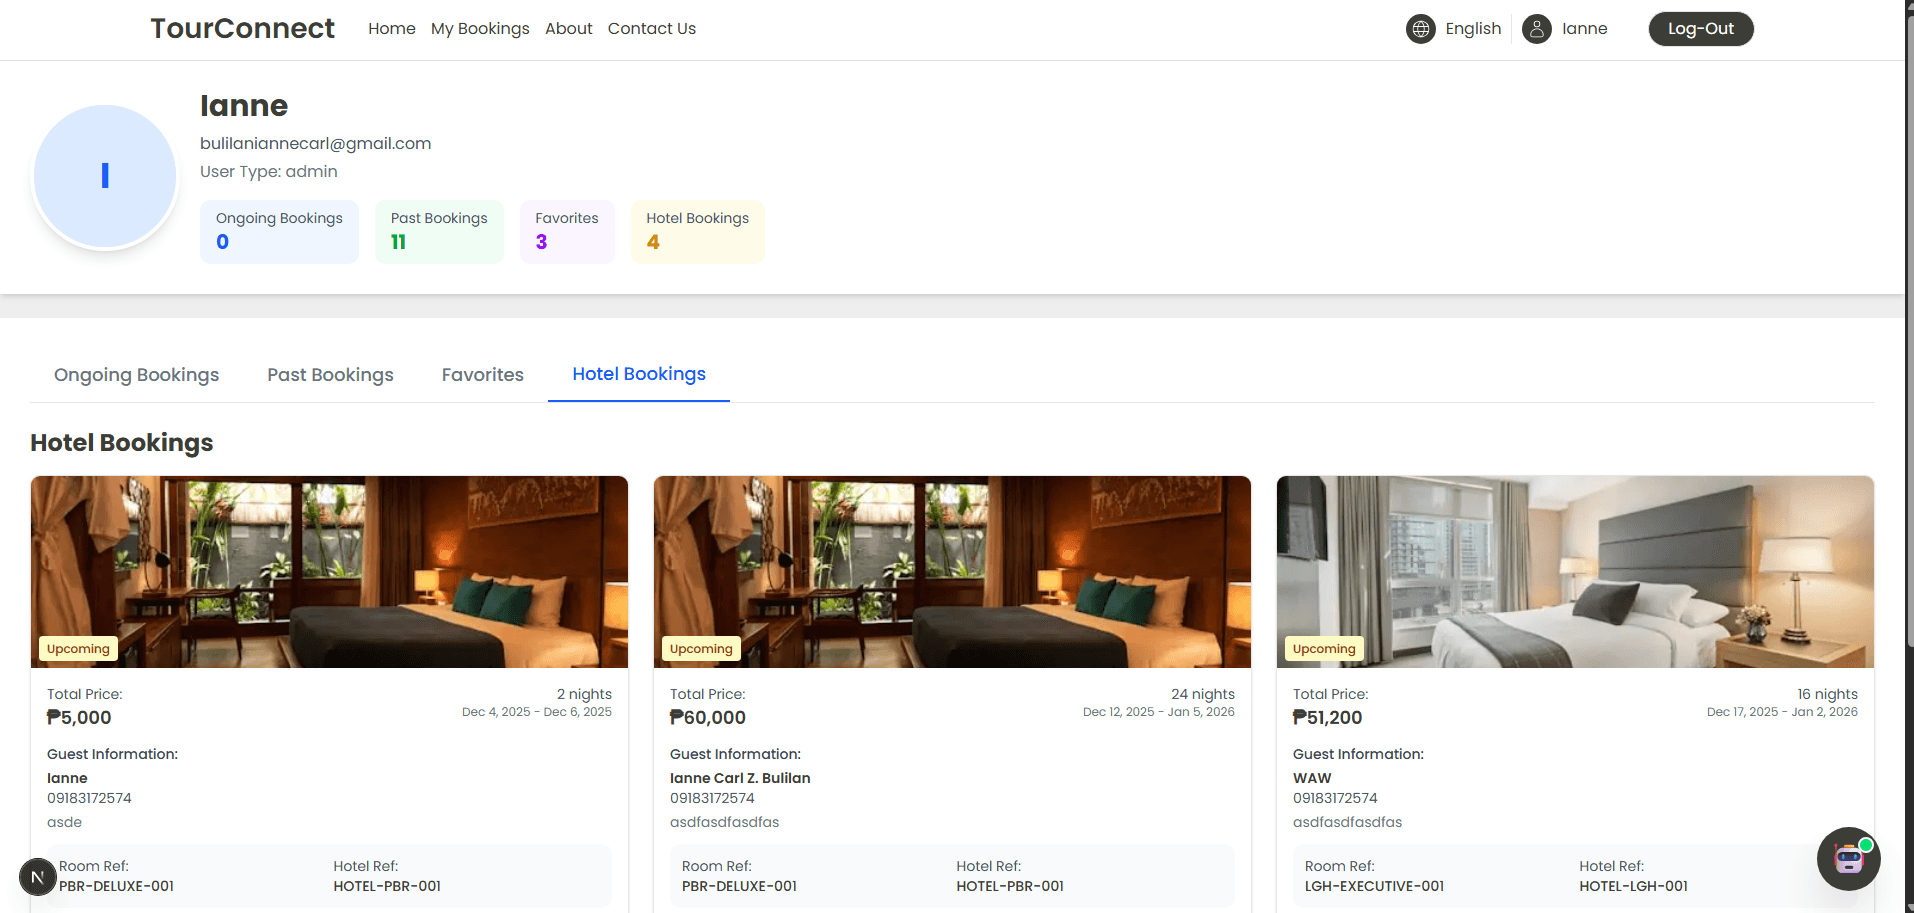The height and width of the screenshot is (913, 1914).
Task: Open the About page link
Action: (x=568, y=29)
